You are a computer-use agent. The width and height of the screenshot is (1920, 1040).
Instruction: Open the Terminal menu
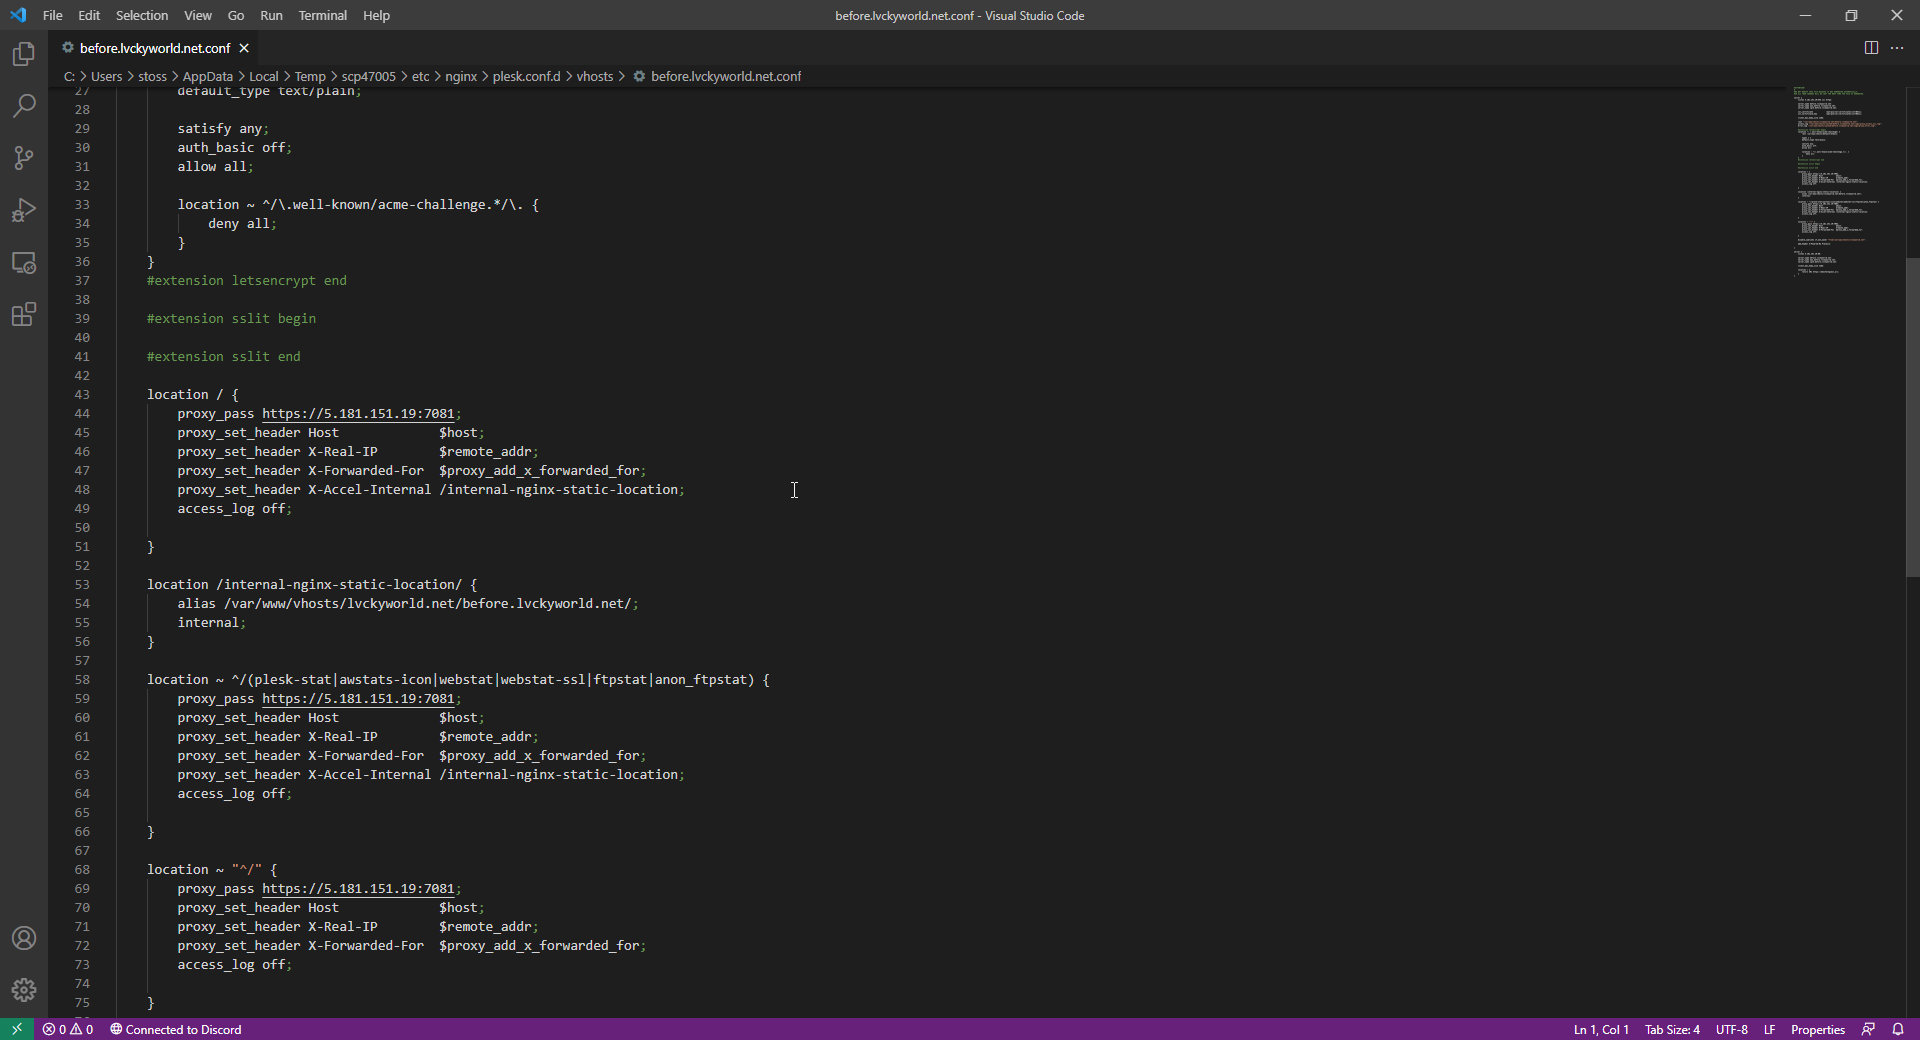[322, 15]
